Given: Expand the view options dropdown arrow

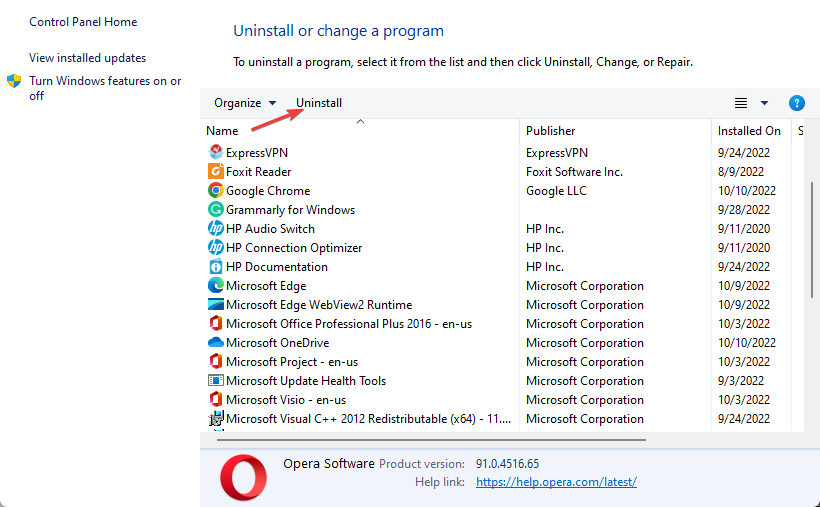Looking at the screenshot, I should (765, 103).
